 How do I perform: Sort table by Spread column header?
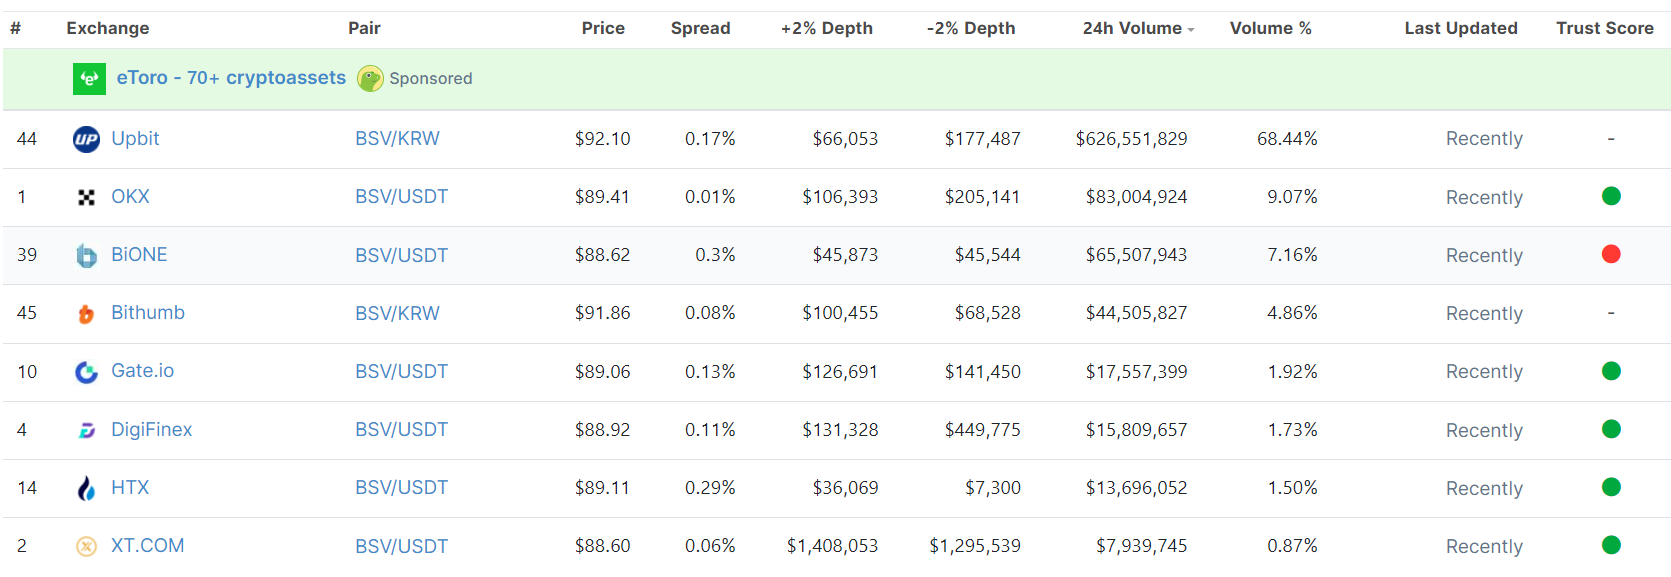click(700, 28)
